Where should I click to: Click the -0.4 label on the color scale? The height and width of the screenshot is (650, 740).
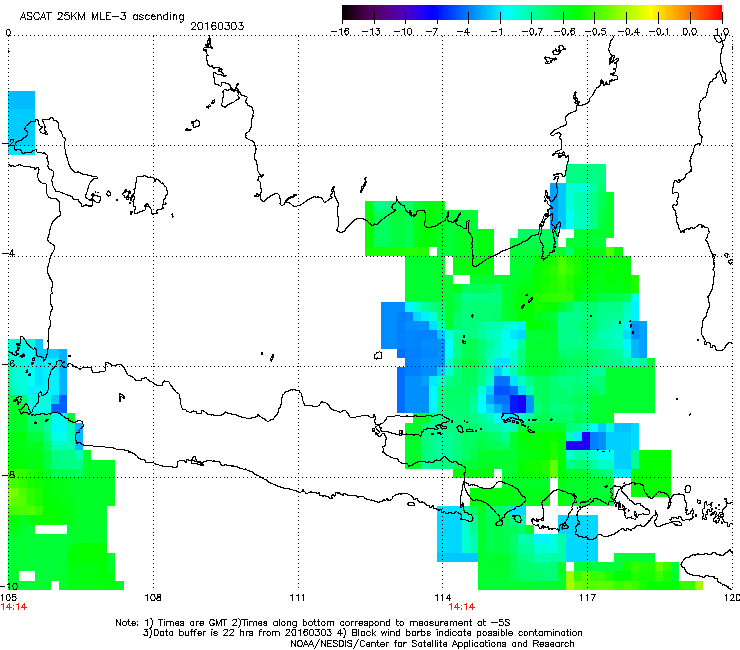click(628, 32)
